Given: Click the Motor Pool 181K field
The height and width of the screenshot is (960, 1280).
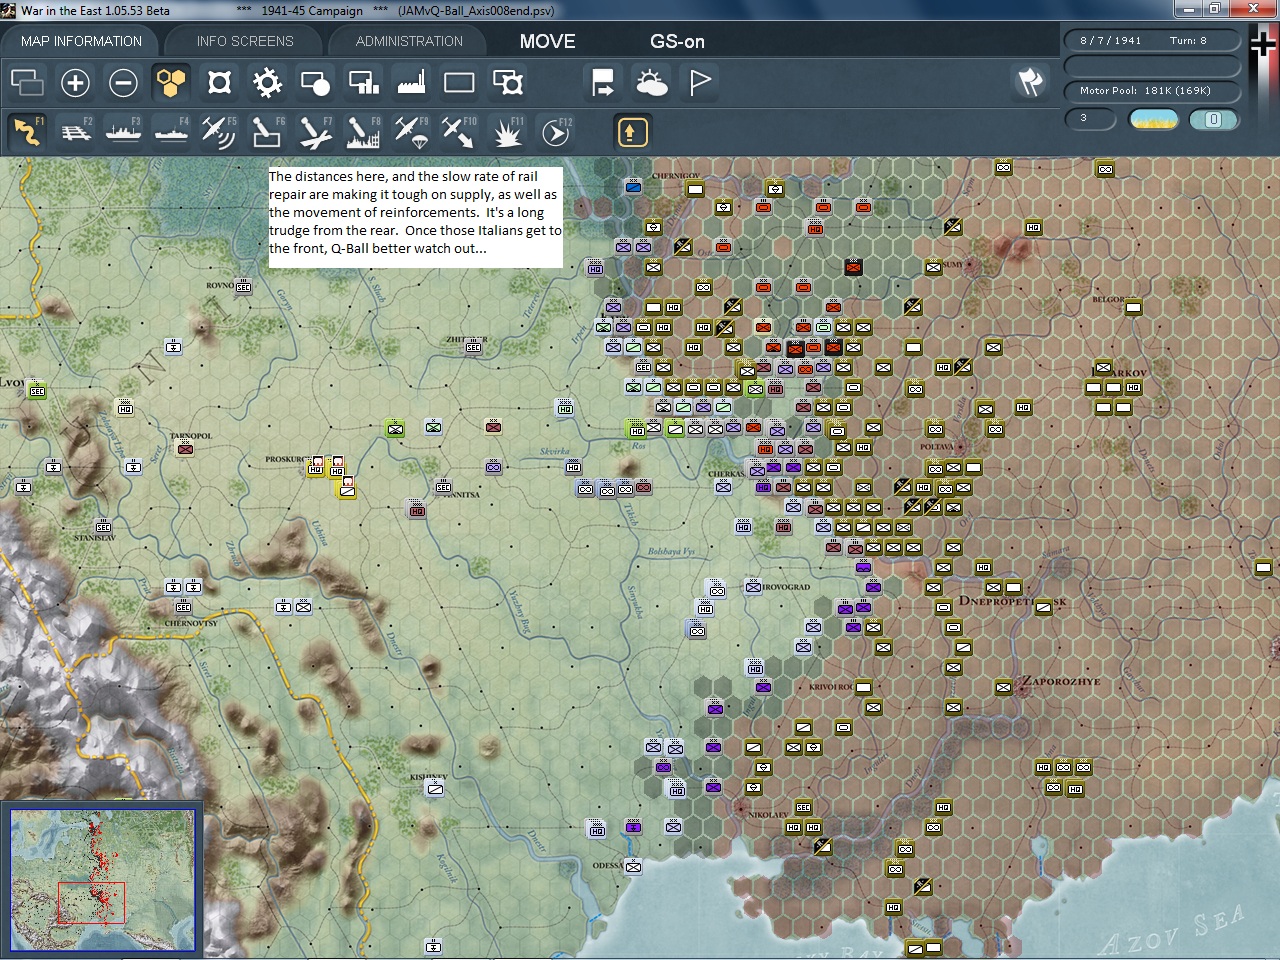Looking at the screenshot, I should (x=1152, y=90).
